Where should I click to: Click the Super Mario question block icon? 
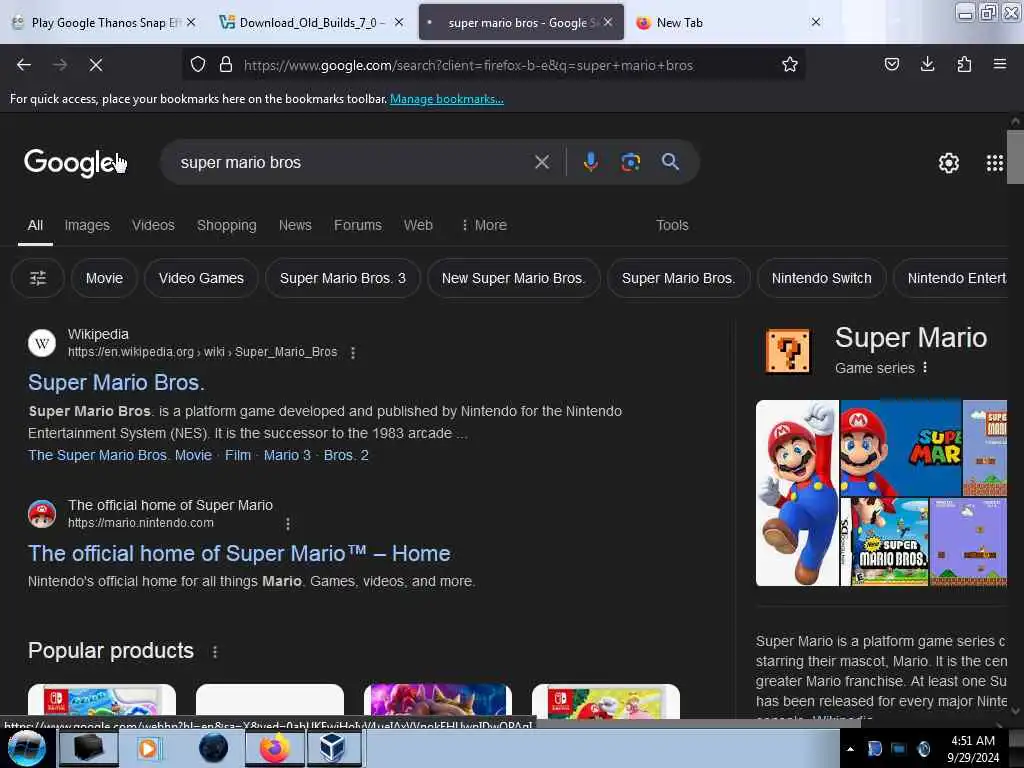788,351
